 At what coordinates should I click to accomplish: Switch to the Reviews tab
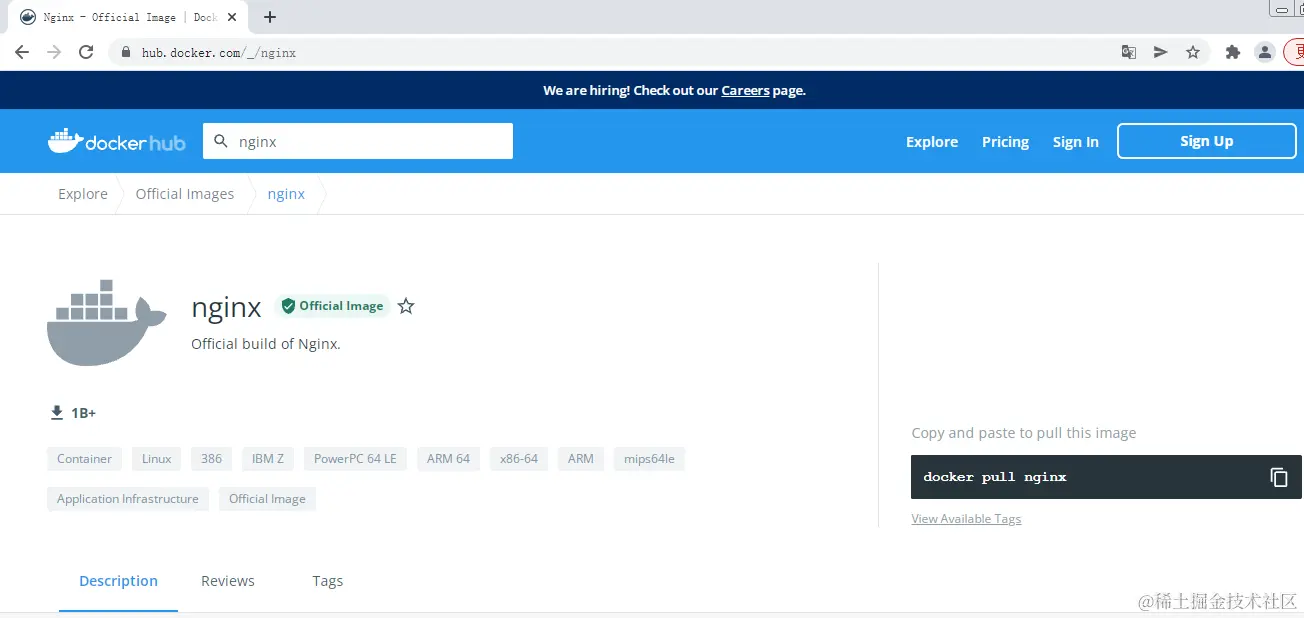click(228, 581)
